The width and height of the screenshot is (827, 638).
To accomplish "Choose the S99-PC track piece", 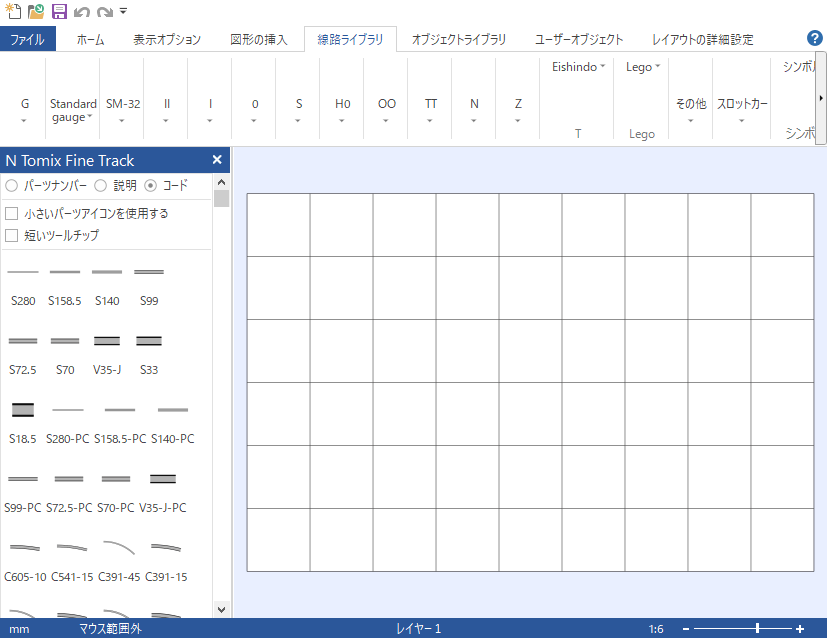I will pos(23,492).
